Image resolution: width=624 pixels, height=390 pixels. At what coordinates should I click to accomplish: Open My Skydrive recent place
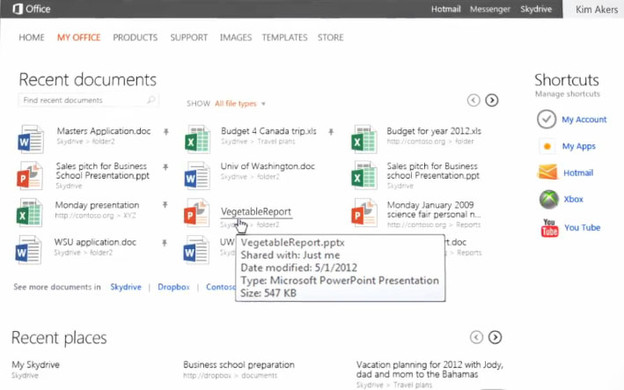click(35, 365)
